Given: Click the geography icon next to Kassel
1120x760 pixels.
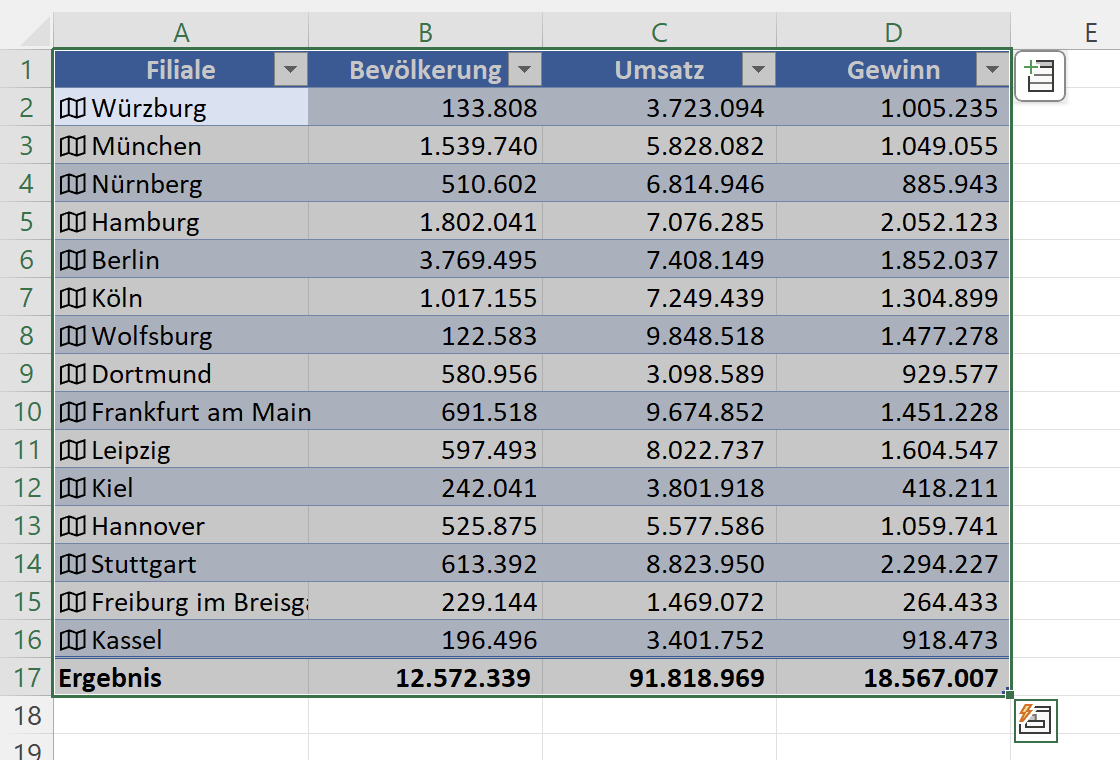Looking at the screenshot, I should 72,640.
